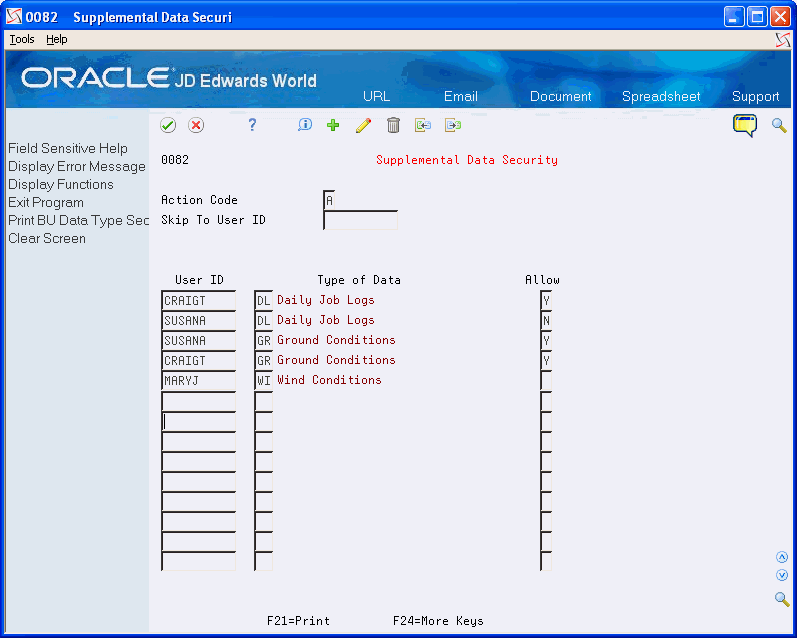The height and width of the screenshot is (638, 797).
Task: Click the trash can Delete icon
Action: 393,125
